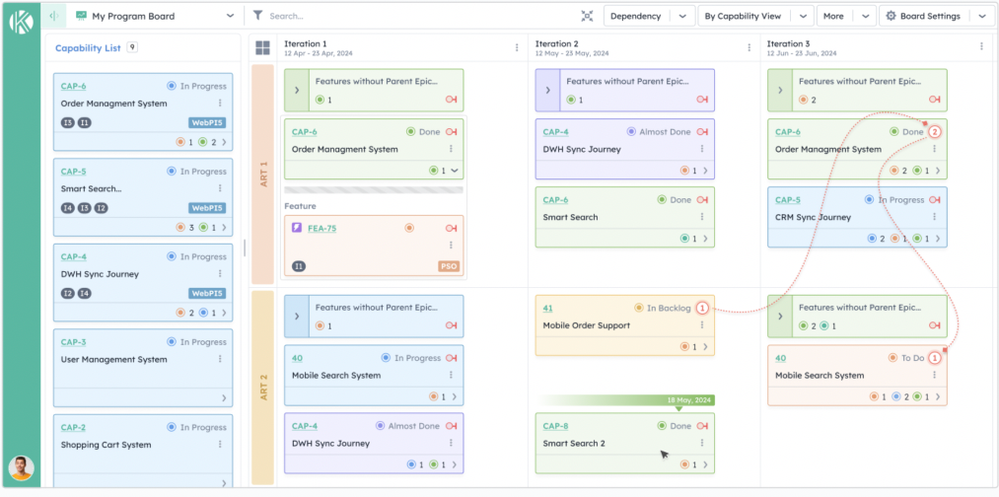Click the filter funnel icon by Search
999x497 pixels.
point(258,16)
